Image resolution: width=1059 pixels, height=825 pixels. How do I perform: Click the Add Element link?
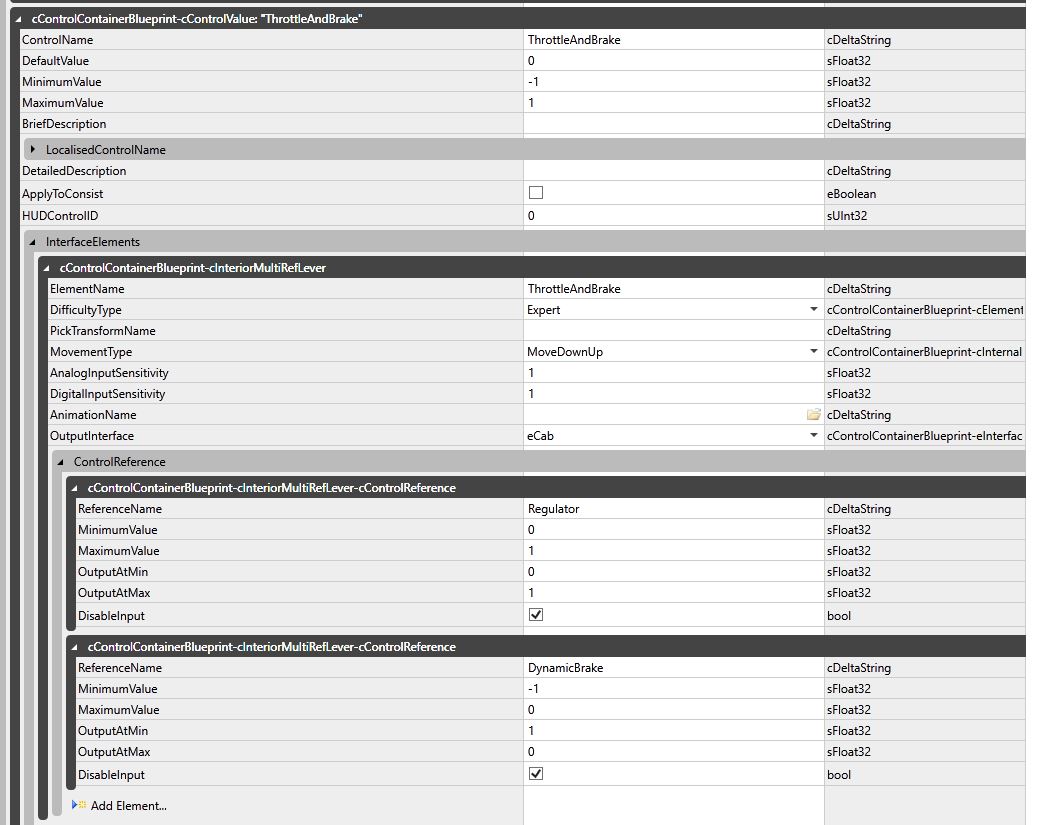(x=128, y=805)
